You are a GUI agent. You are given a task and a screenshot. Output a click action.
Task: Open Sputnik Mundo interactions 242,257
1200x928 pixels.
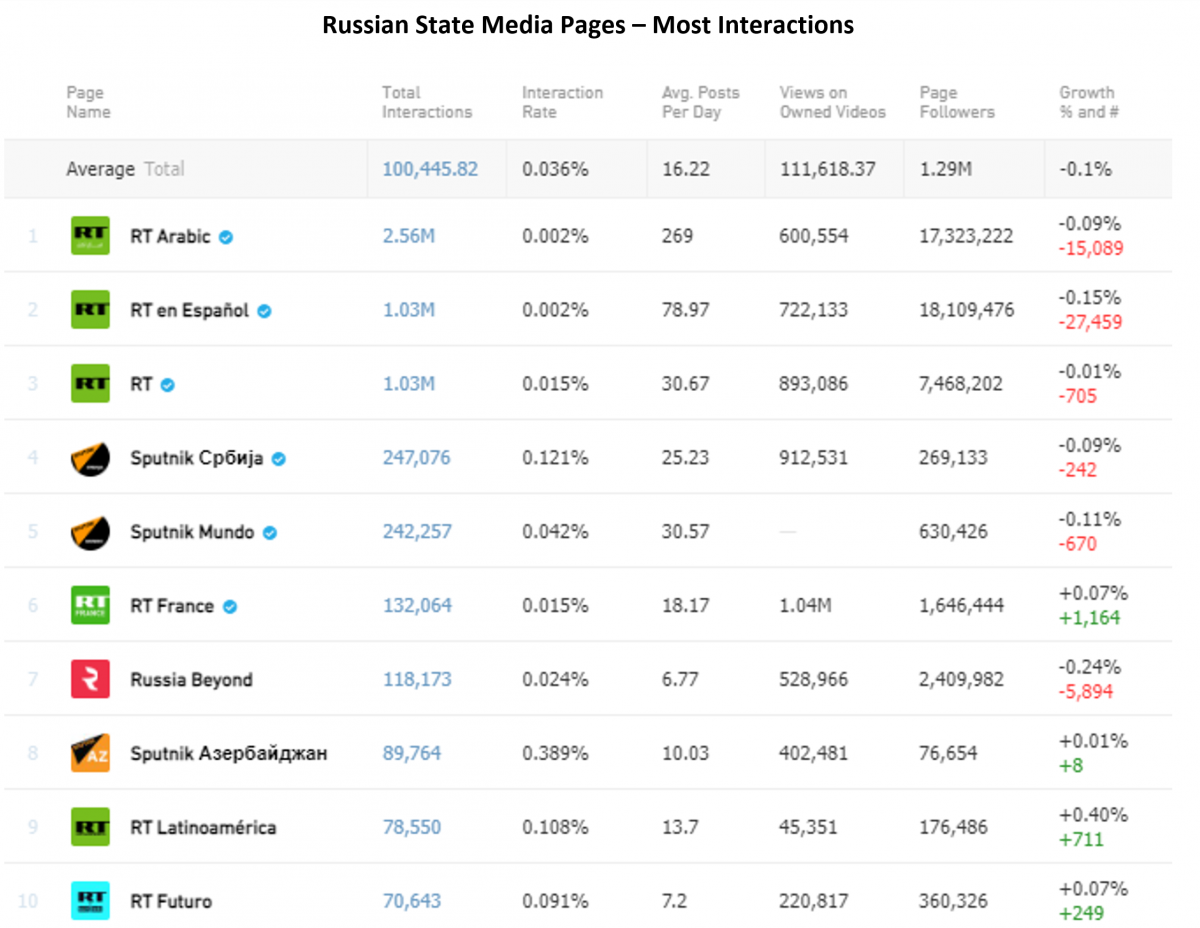[x=417, y=532]
